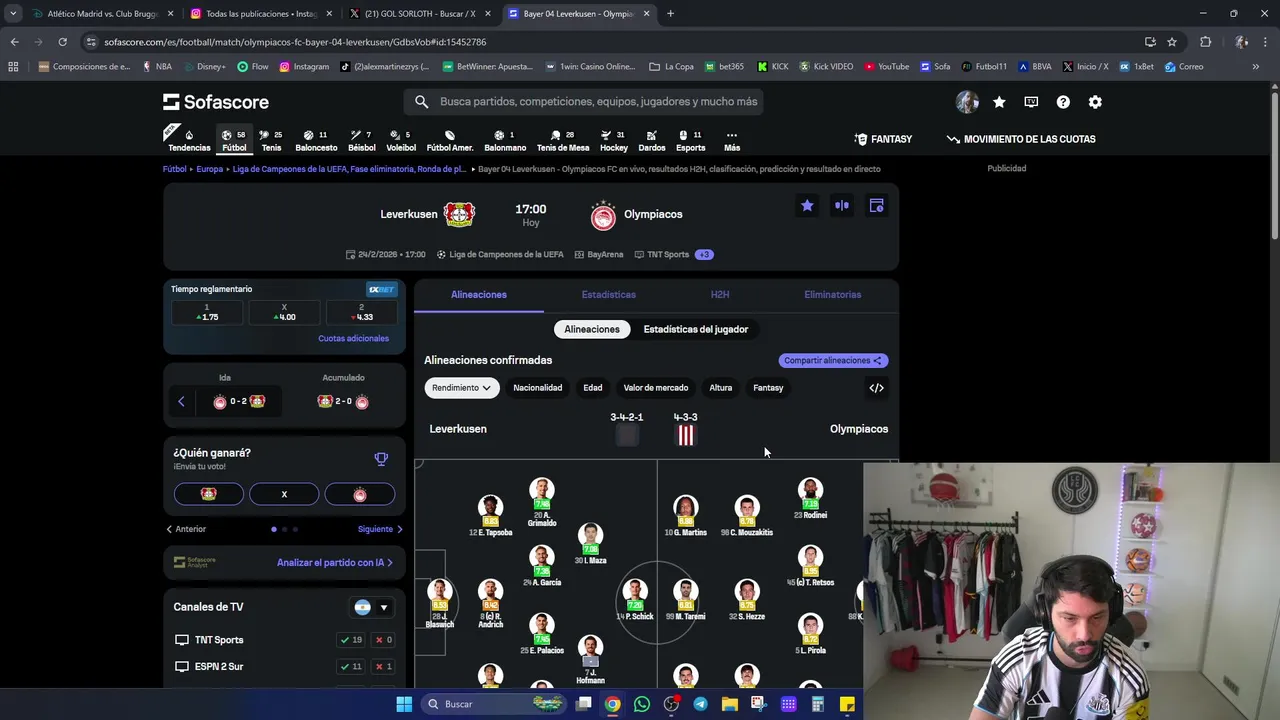The image size is (1280, 720).
Task: Click the Windows taskbar Buscar box
Action: point(492,704)
